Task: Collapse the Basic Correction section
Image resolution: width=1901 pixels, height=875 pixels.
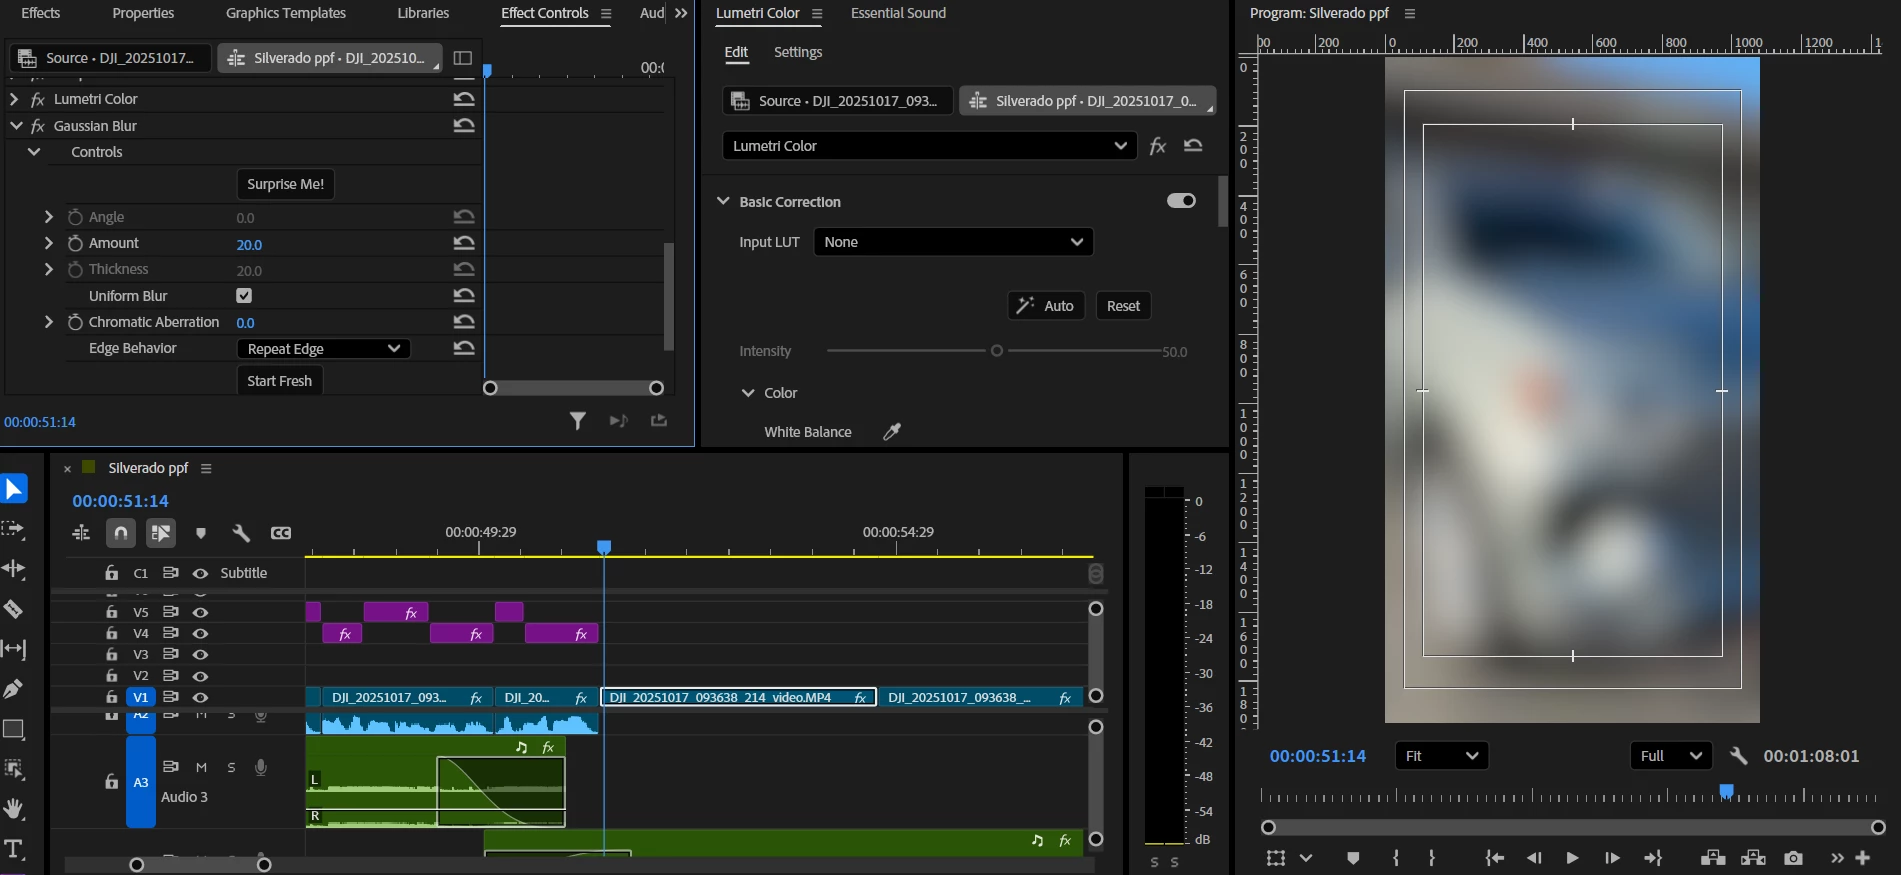Action: (723, 201)
